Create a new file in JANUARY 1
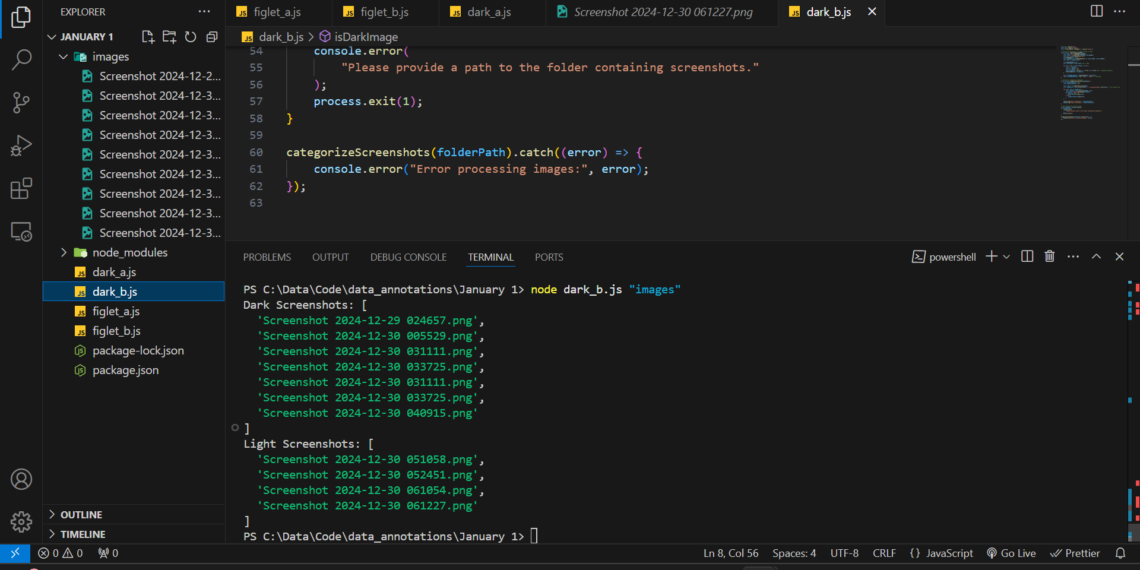Viewport: 1140px width, 570px height. 148,36
